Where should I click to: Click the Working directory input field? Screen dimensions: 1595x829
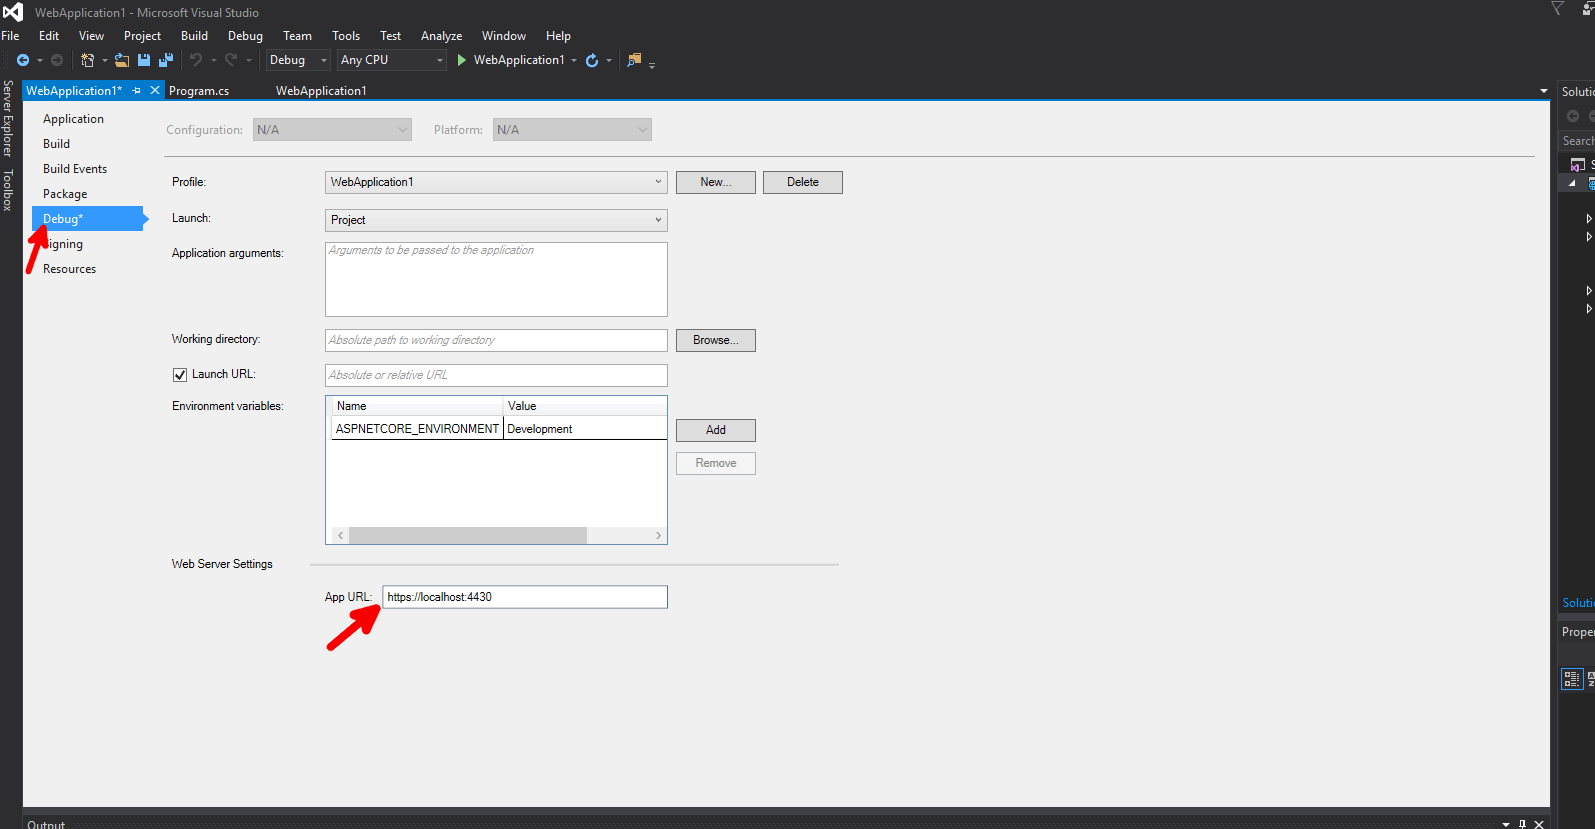point(496,340)
